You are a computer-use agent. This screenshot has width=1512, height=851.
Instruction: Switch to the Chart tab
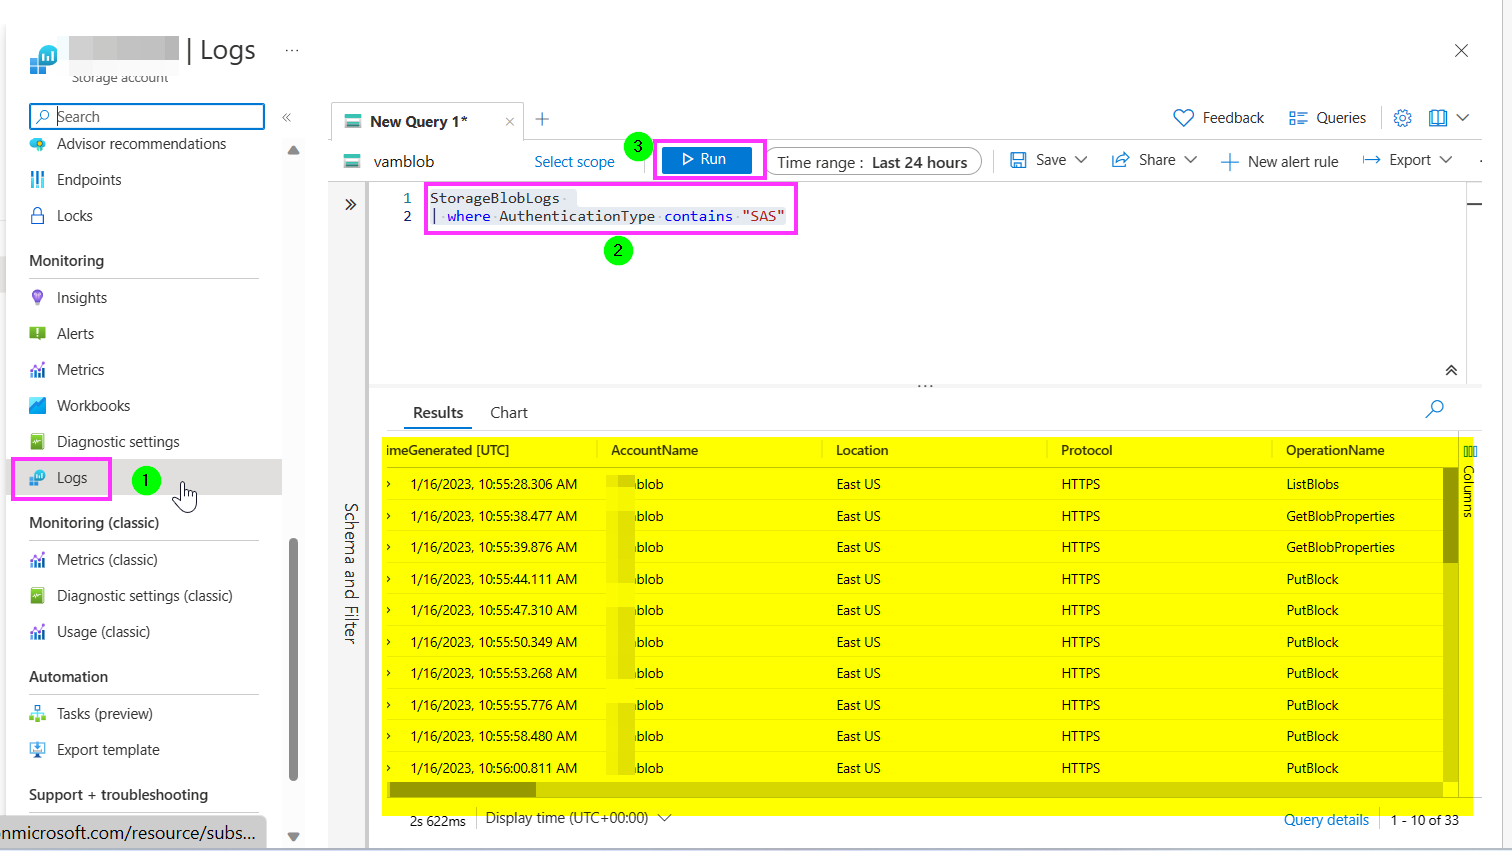pyautogui.click(x=509, y=413)
